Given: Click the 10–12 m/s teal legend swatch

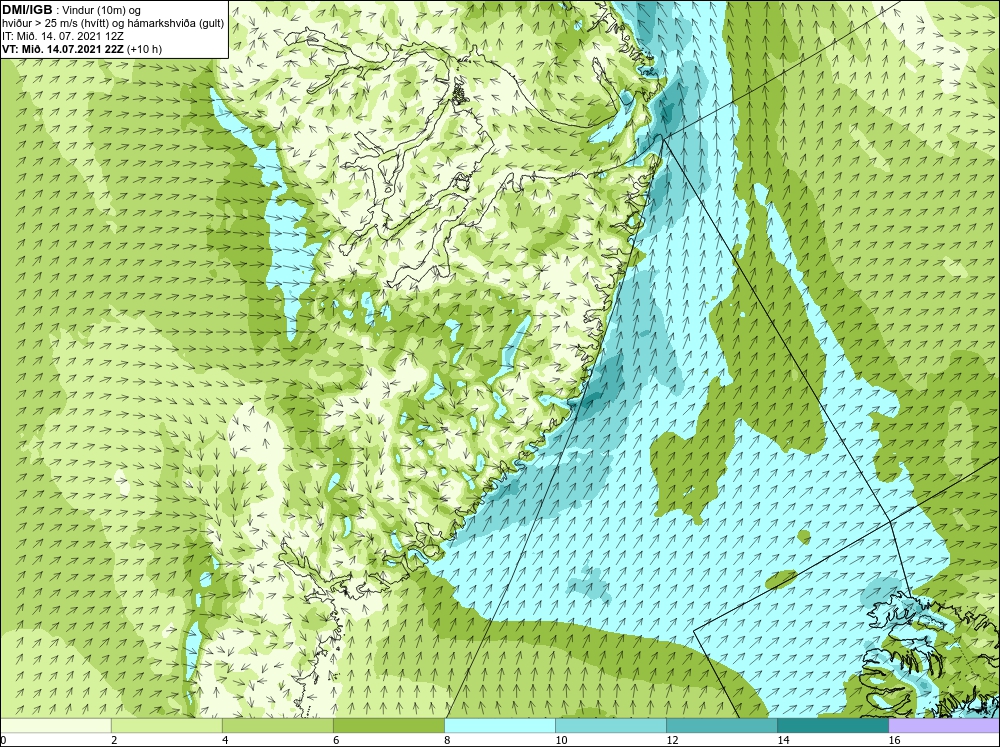Looking at the screenshot, I should (x=610, y=725).
